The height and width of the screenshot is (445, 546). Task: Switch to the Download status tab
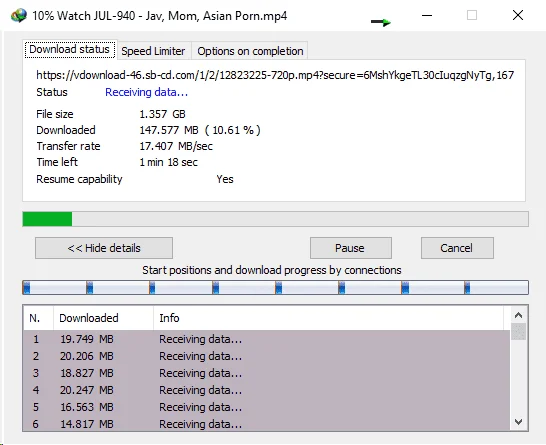70,49
